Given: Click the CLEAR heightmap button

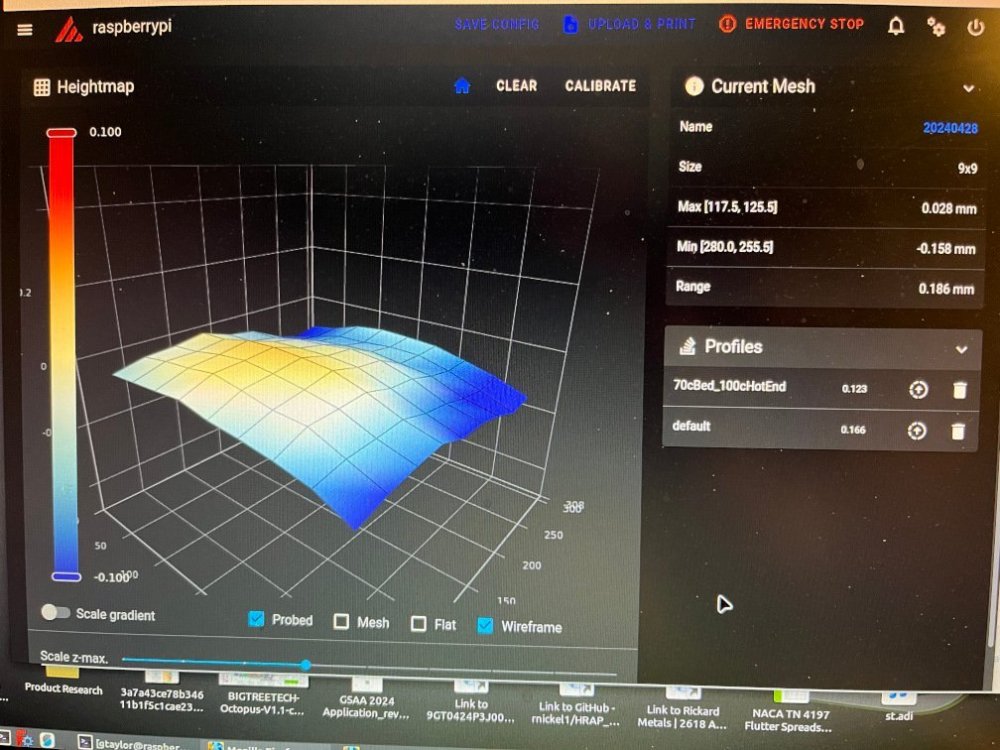Looking at the screenshot, I should [x=517, y=85].
